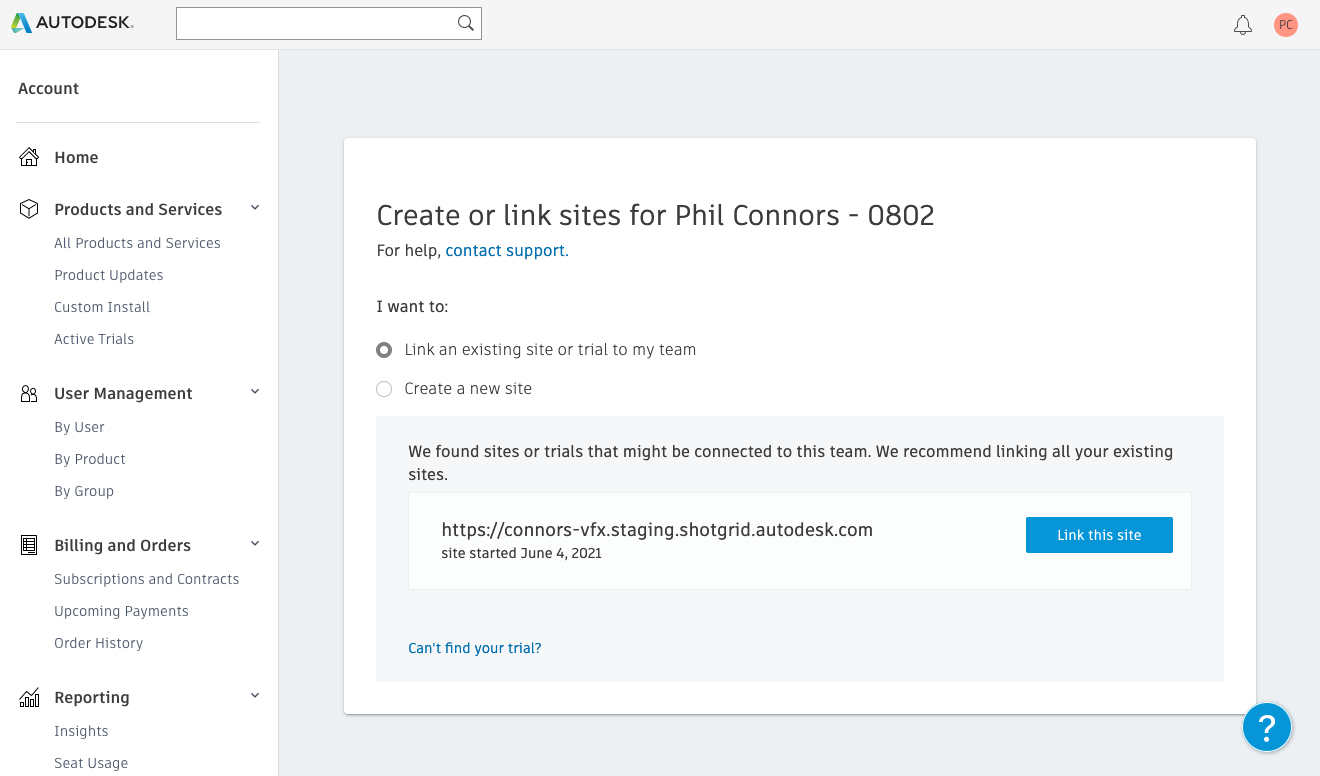Click the Autodesk logo
This screenshot has height=776, width=1320.
72,23
